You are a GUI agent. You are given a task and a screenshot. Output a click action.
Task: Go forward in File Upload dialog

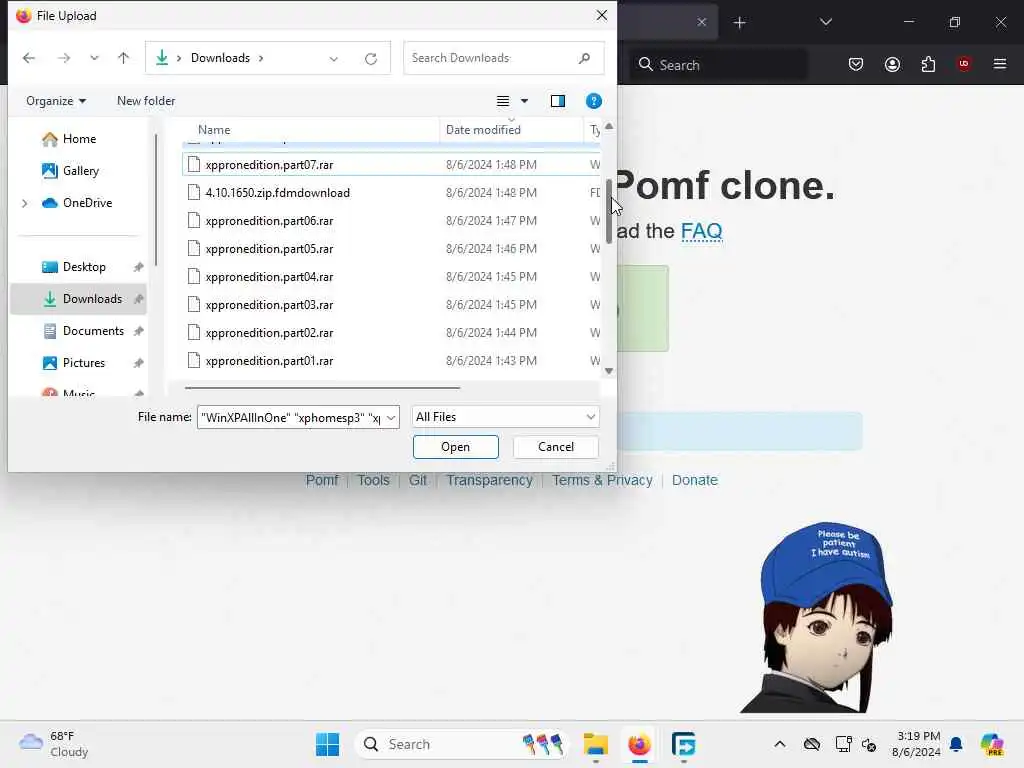(x=63, y=58)
